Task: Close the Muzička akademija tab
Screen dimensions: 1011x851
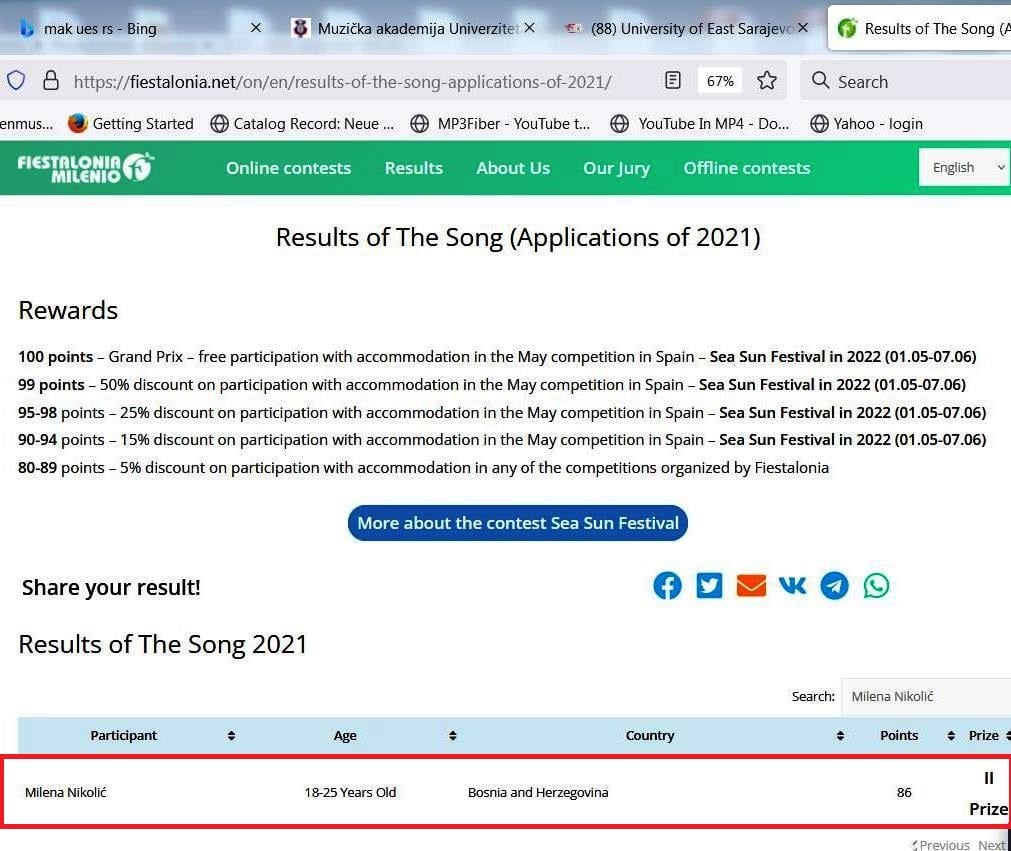Action: pyautogui.click(x=529, y=28)
